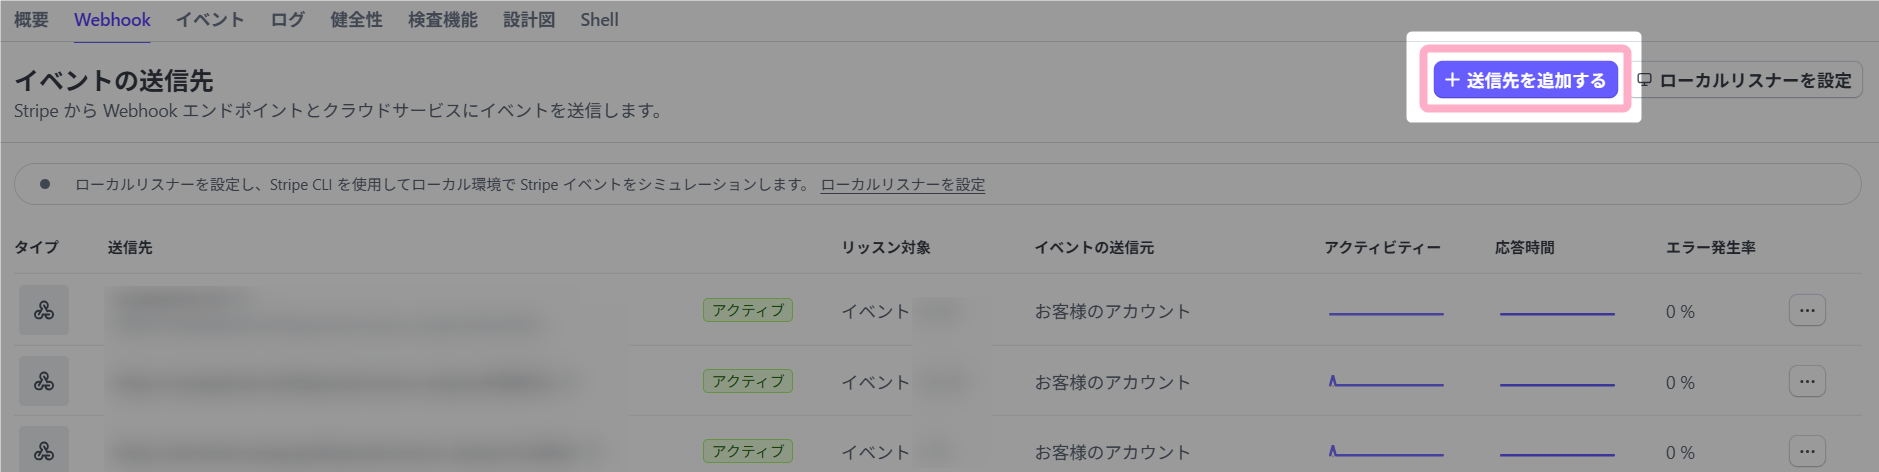The image size is (1879, 472).
Task: Click the first row's webhook type icon
Action: coord(44,310)
